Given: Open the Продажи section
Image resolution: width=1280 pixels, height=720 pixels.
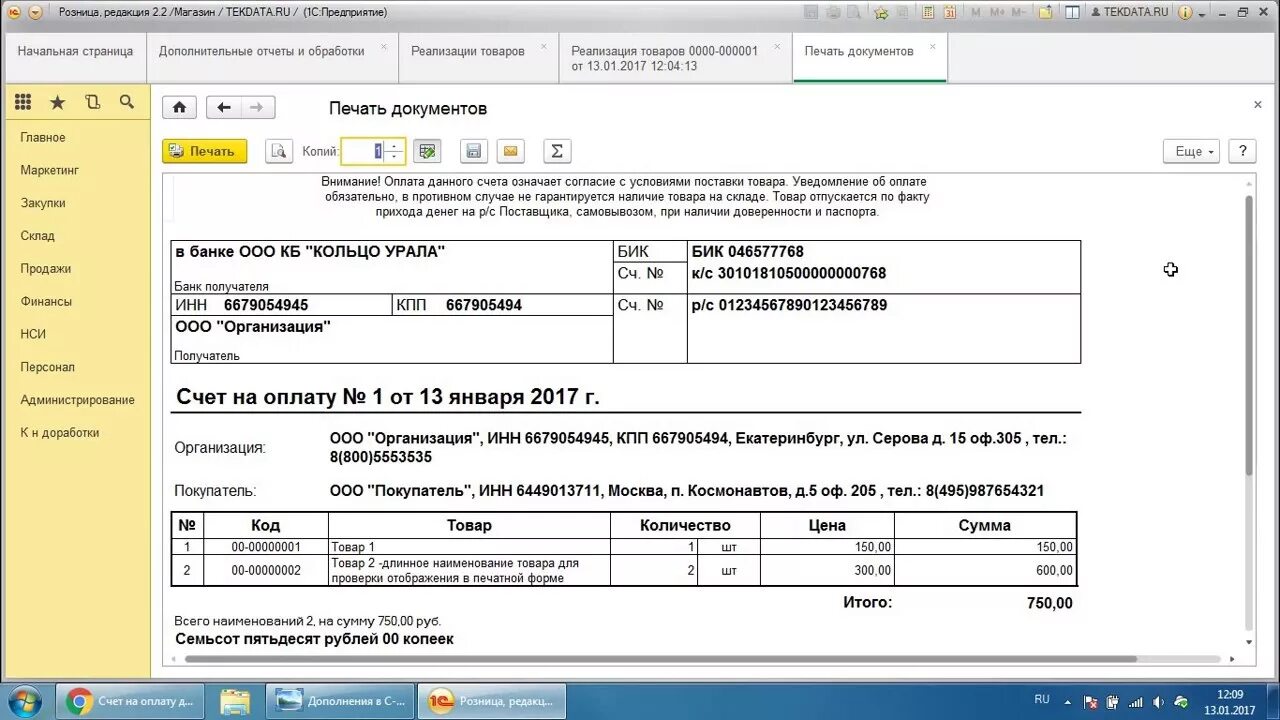Looking at the screenshot, I should (46, 269).
